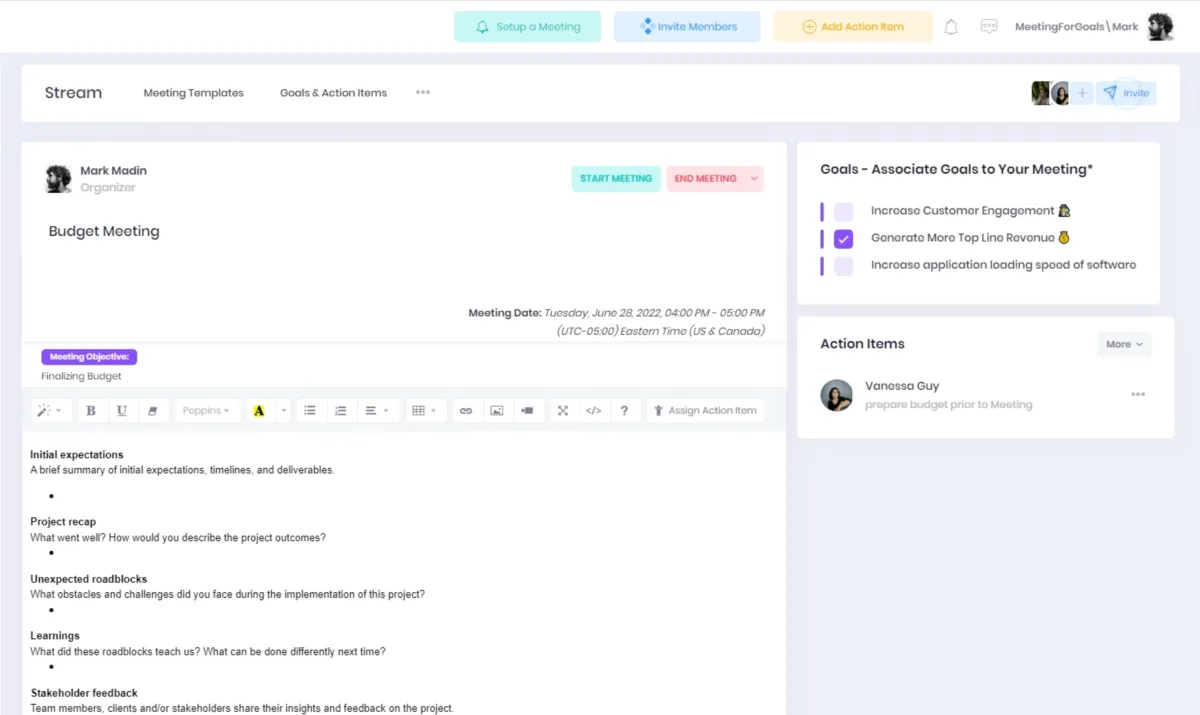Toggle fullscreen editor mode
The image size is (1200, 715).
563,411
